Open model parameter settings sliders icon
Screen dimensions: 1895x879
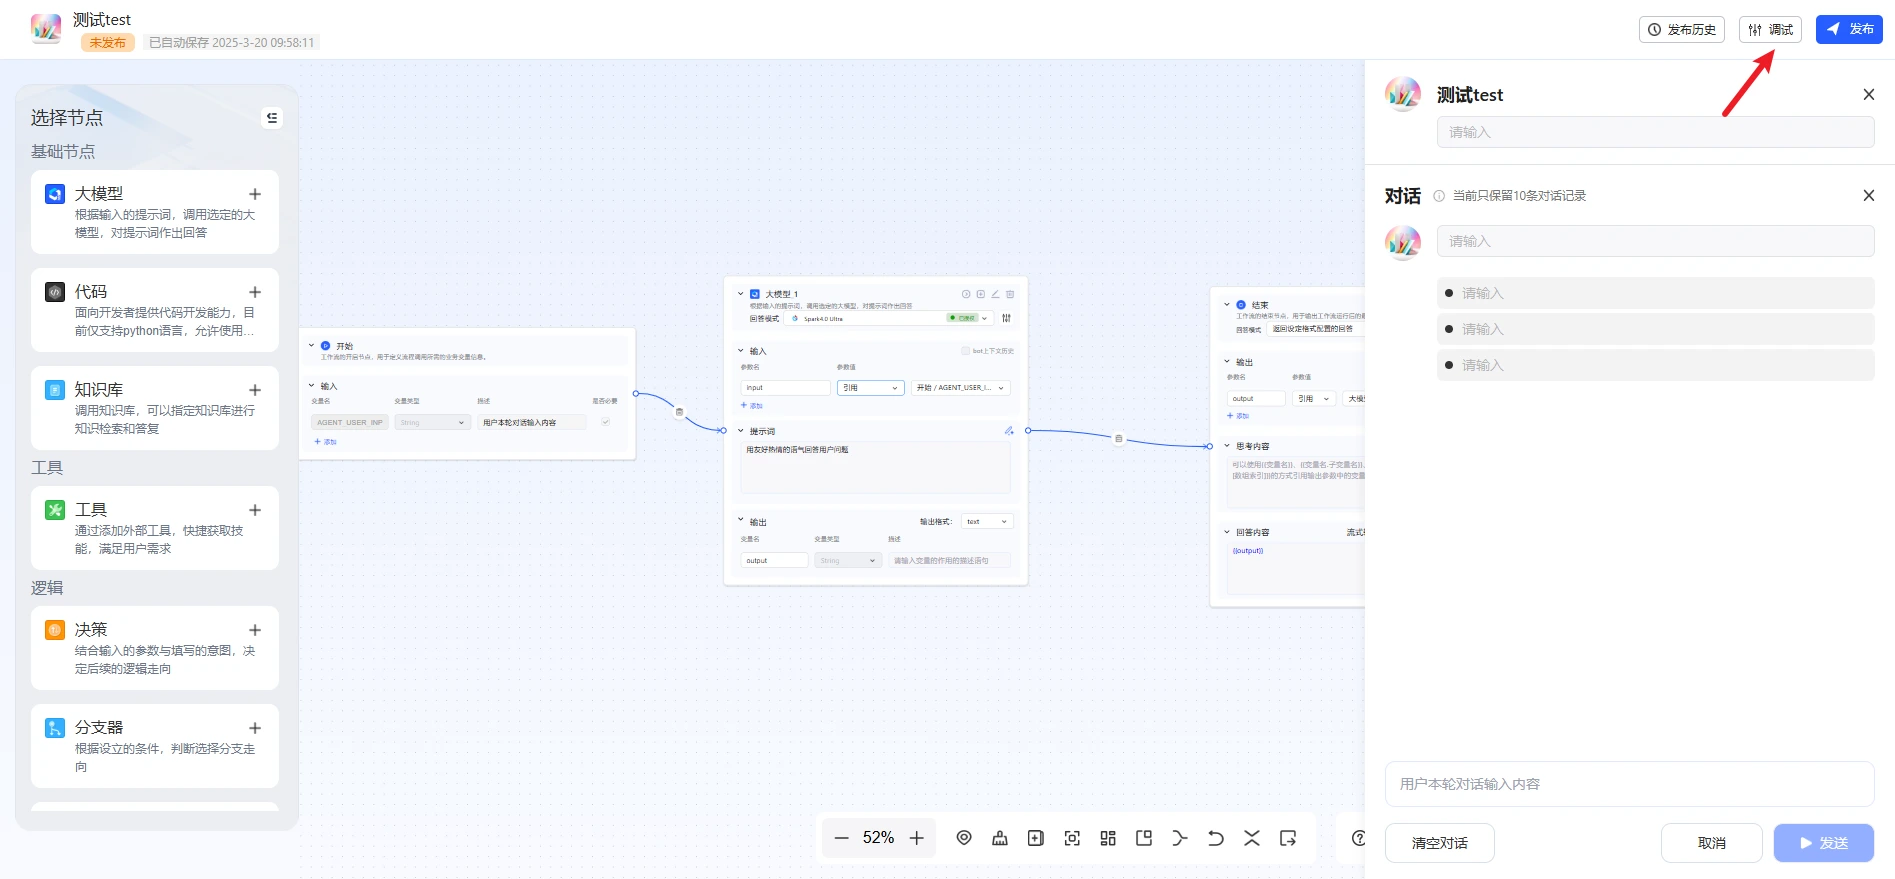click(x=1006, y=318)
